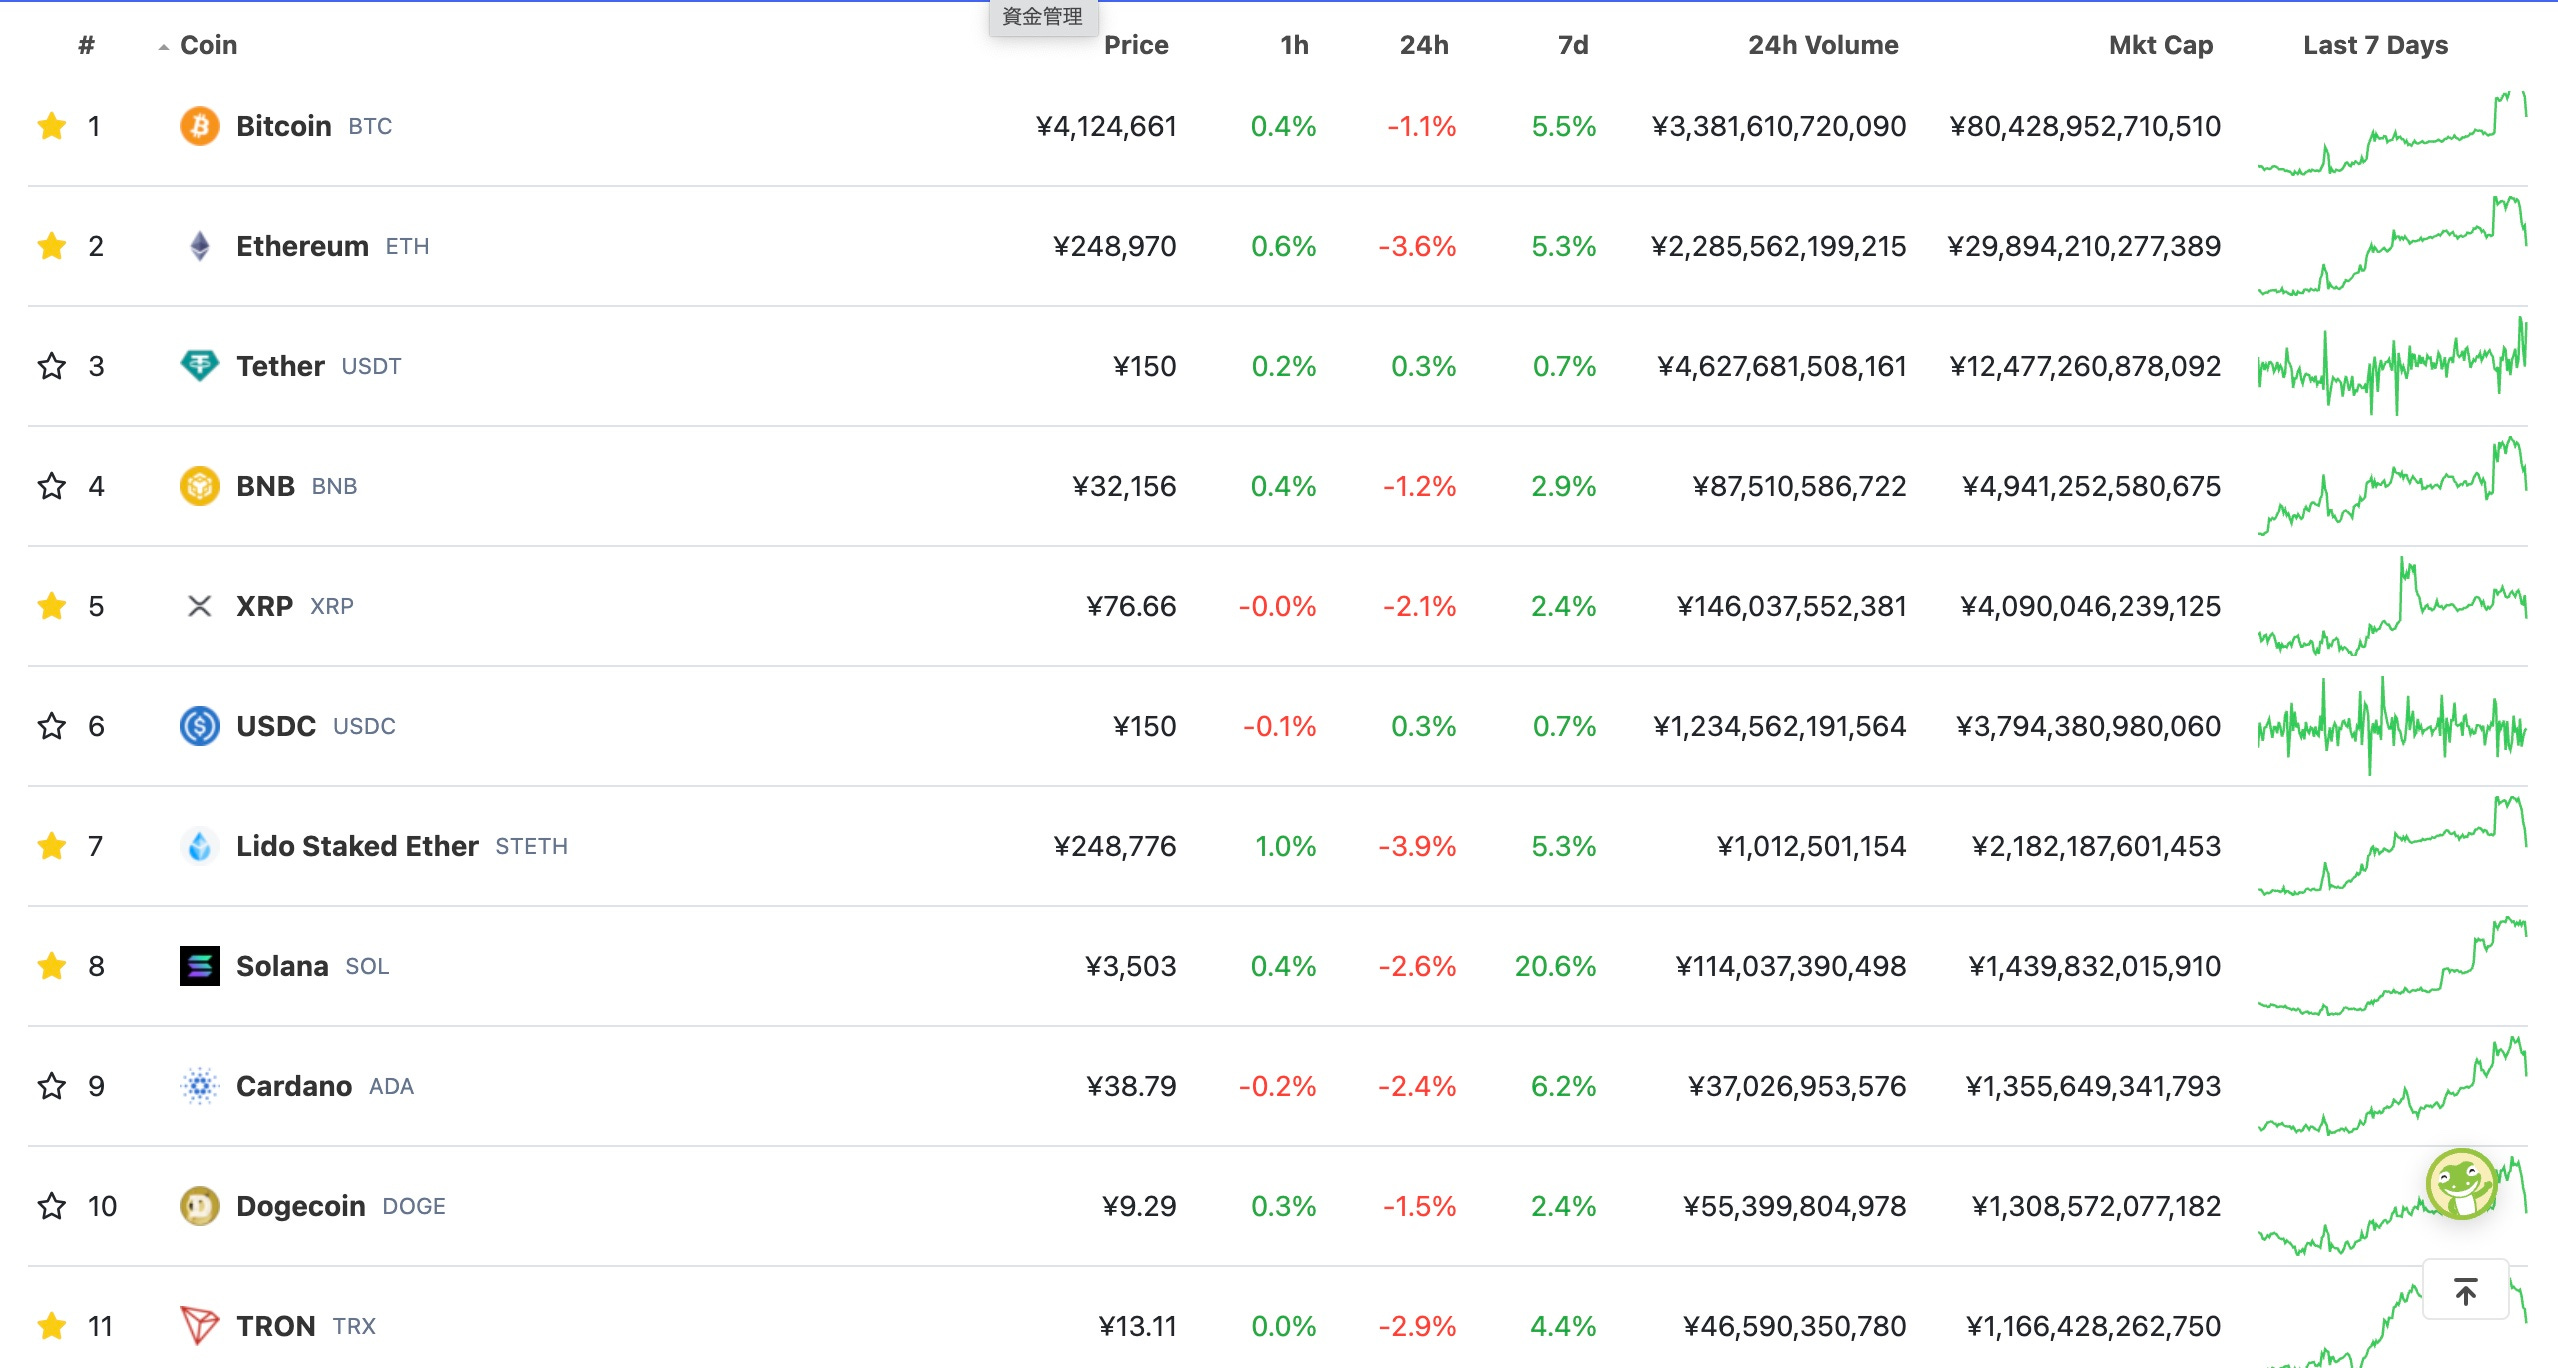
Task: Open Bitcoin 7-day sparkline chart
Action: 2392,132
